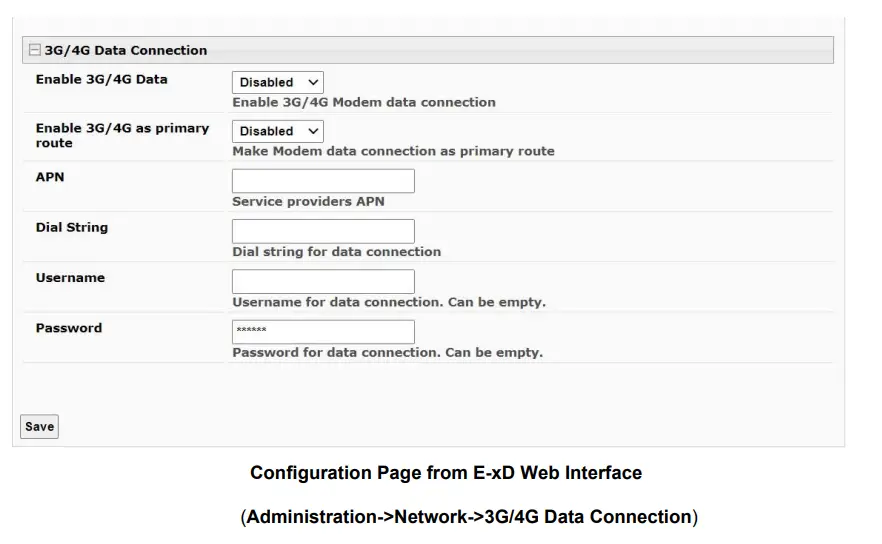The image size is (882, 544).
Task: Click the 3G/4G Data Connection header title
Action: tap(126, 50)
